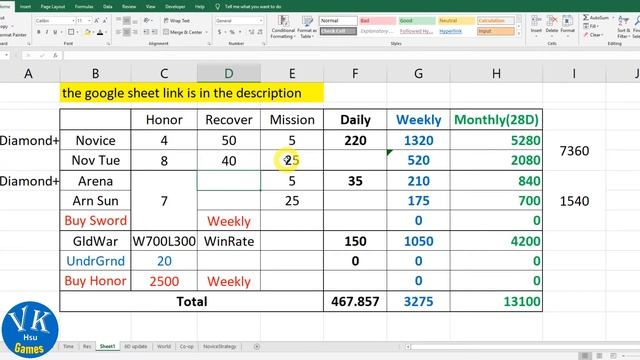Open the Formulas ribbon tab
This screenshot has height=360, width=640.
pyautogui.click(x=84, y=7)
